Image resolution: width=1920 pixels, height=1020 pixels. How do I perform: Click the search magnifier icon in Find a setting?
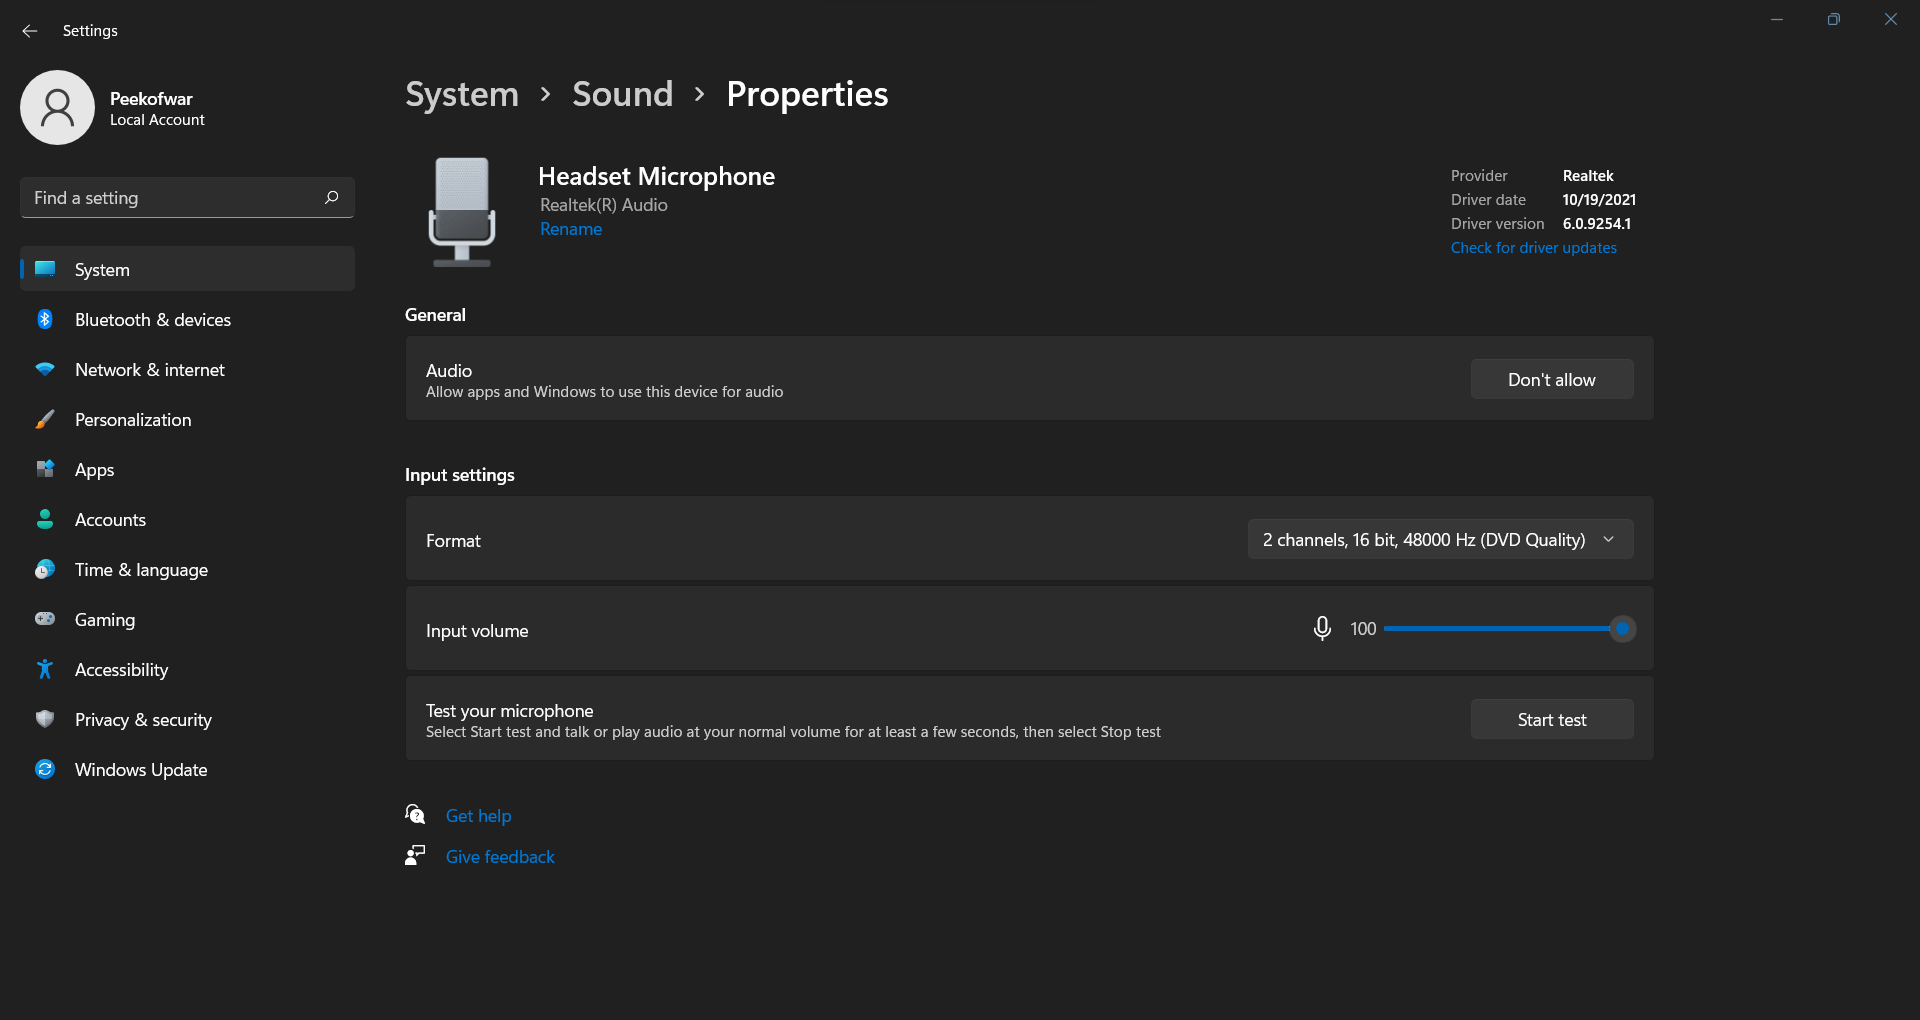point(331,198)
